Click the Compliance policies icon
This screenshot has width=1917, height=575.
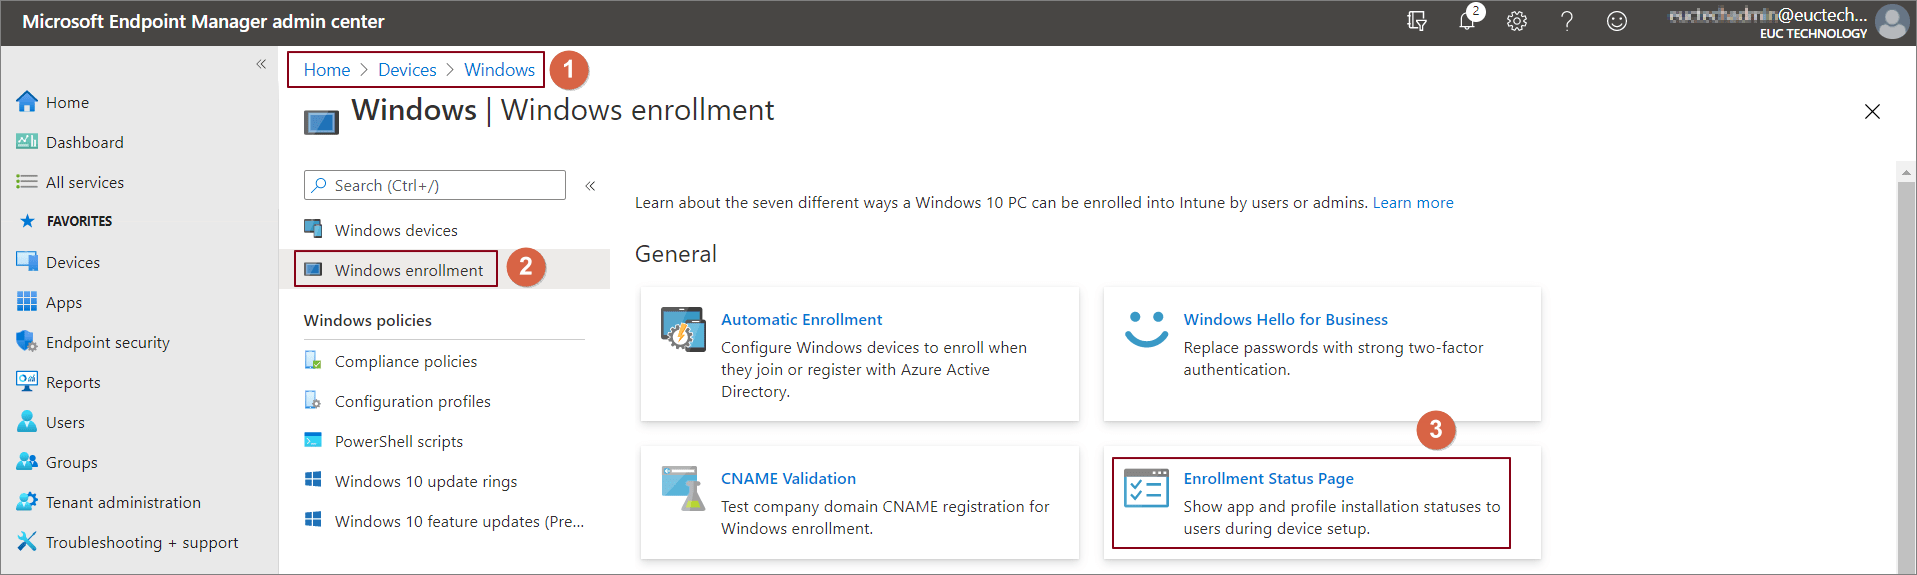point(313,360)
